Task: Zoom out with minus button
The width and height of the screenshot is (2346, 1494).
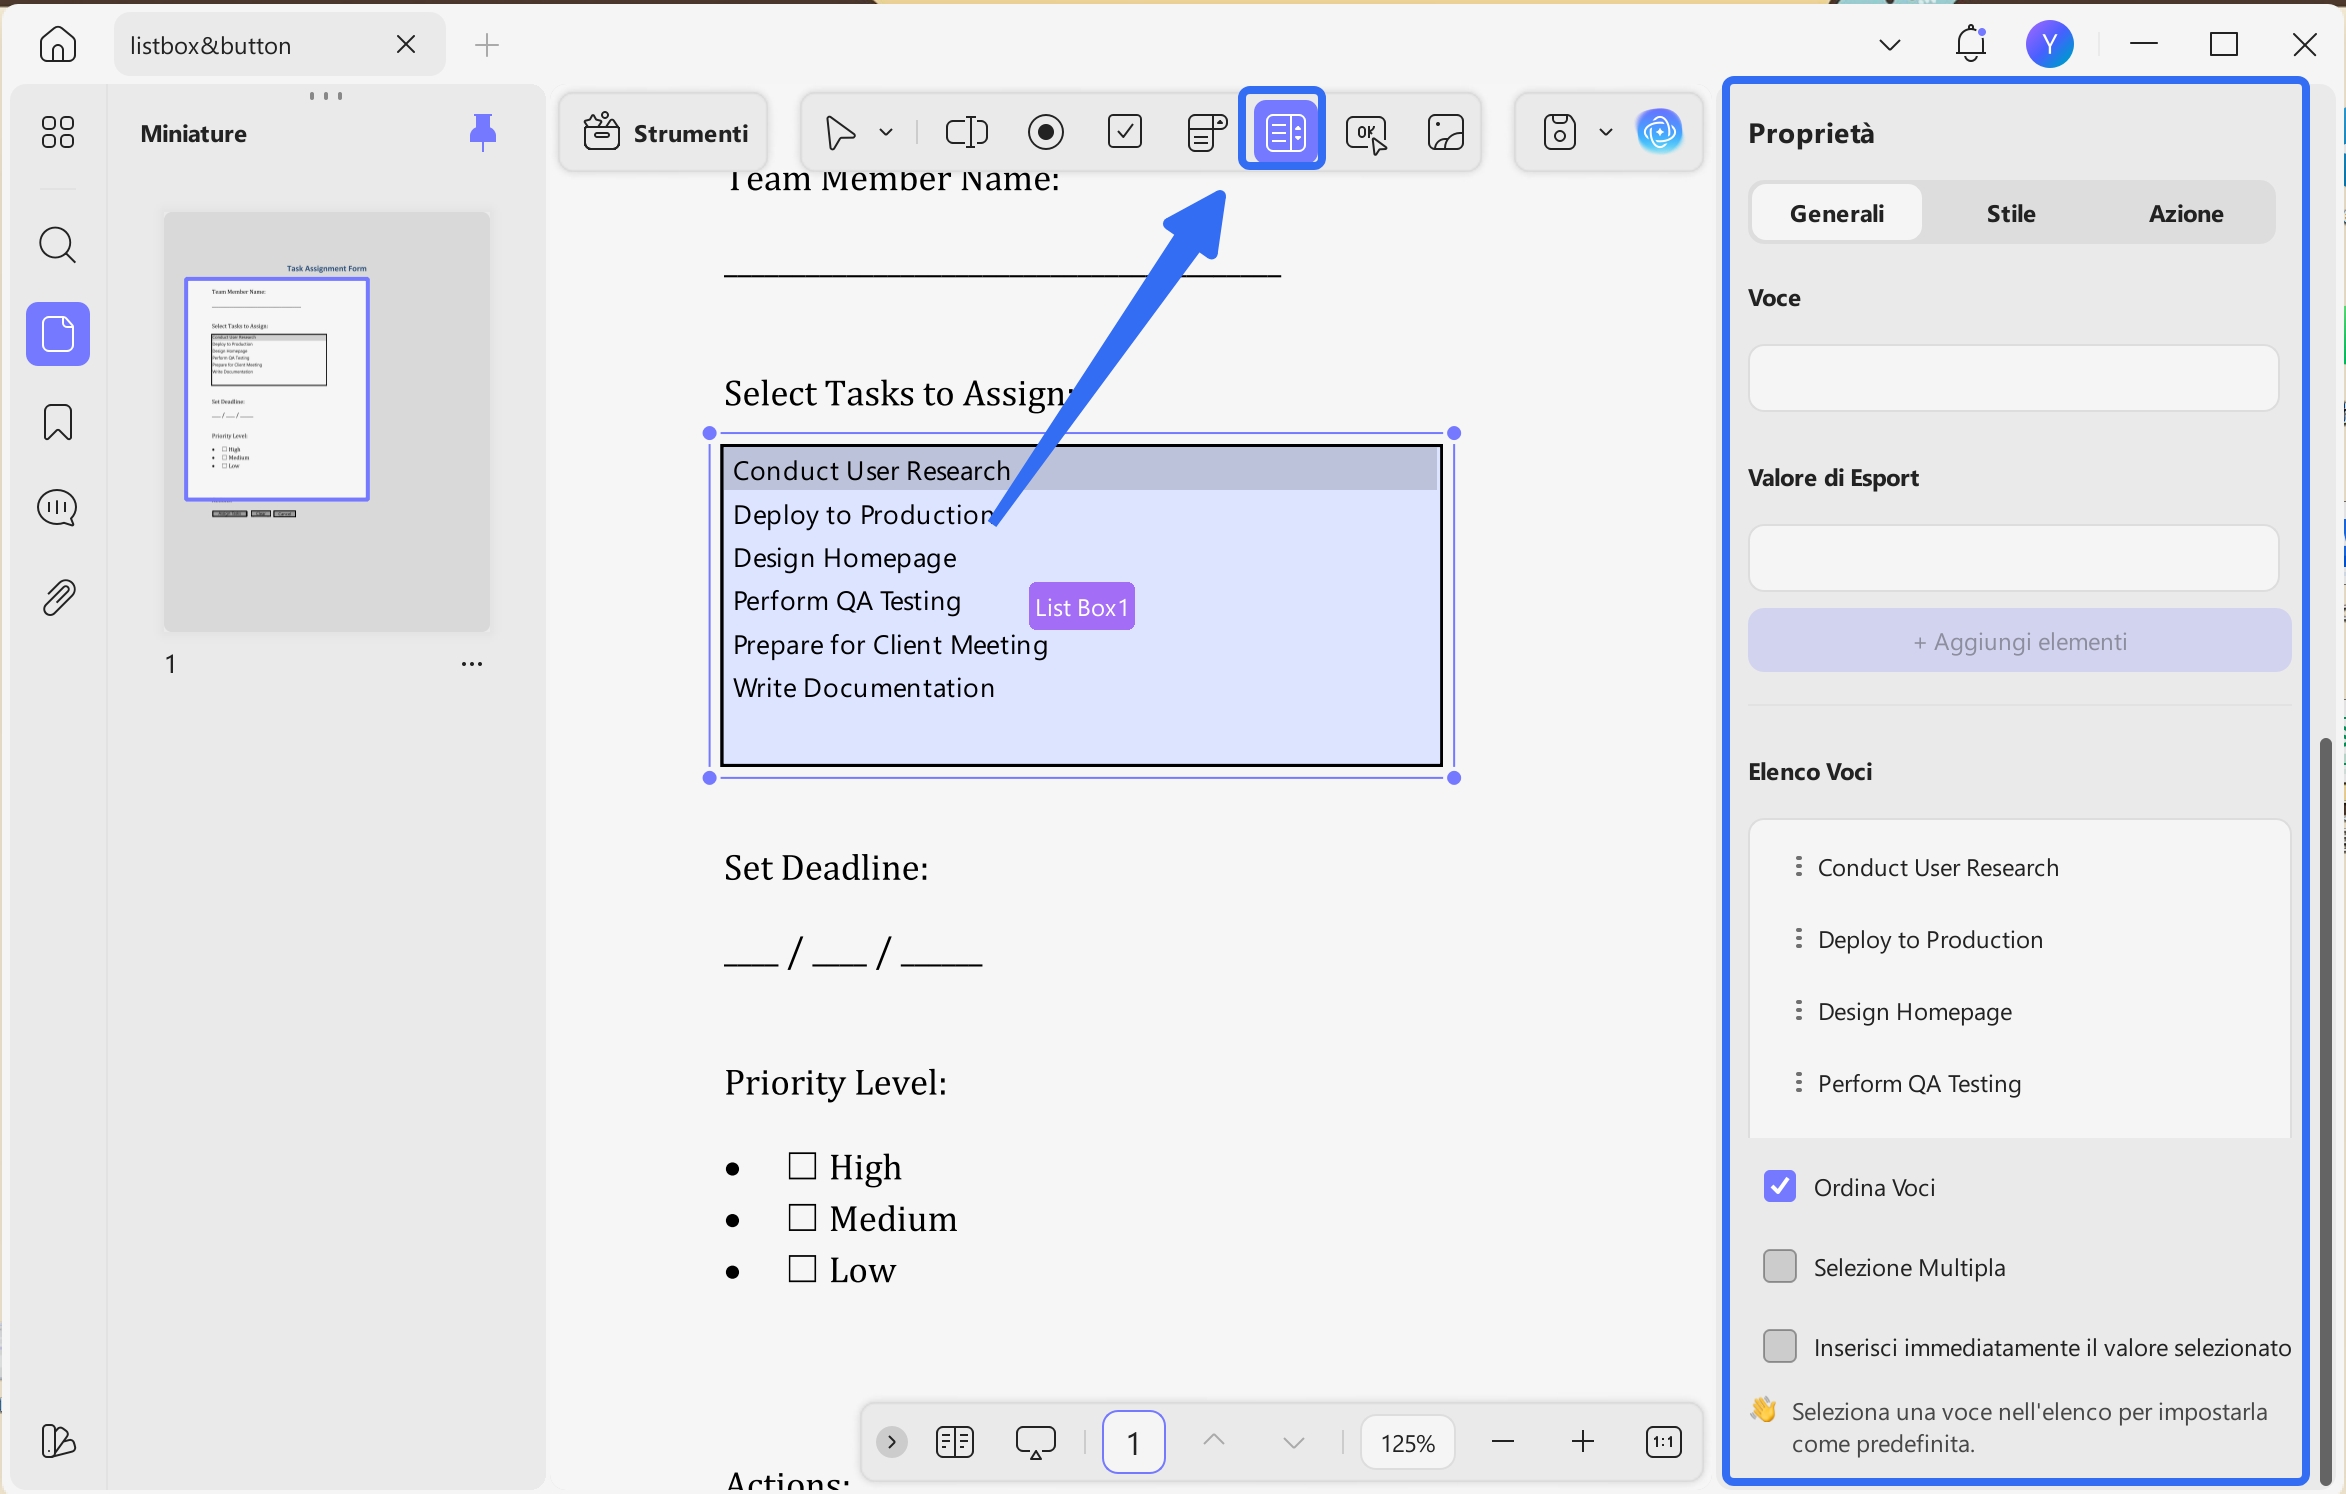Action: (1502, 1441)
